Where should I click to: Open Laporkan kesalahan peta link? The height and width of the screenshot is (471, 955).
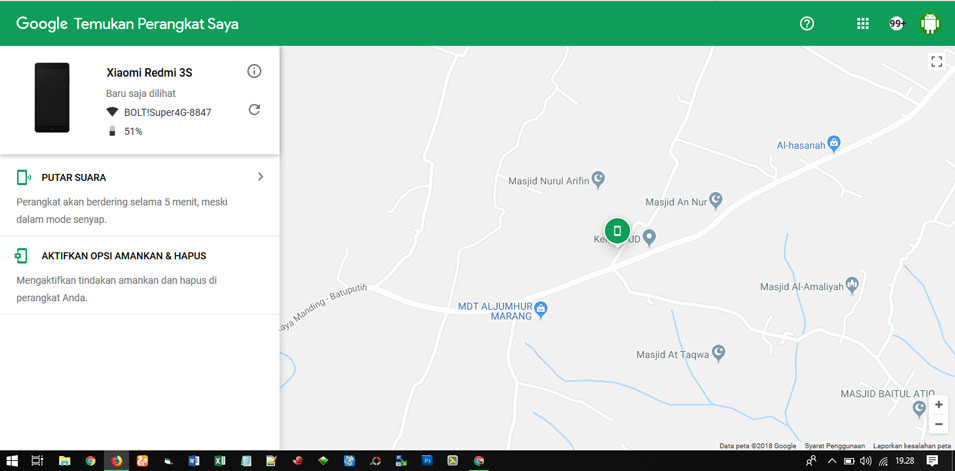(912, 445)
